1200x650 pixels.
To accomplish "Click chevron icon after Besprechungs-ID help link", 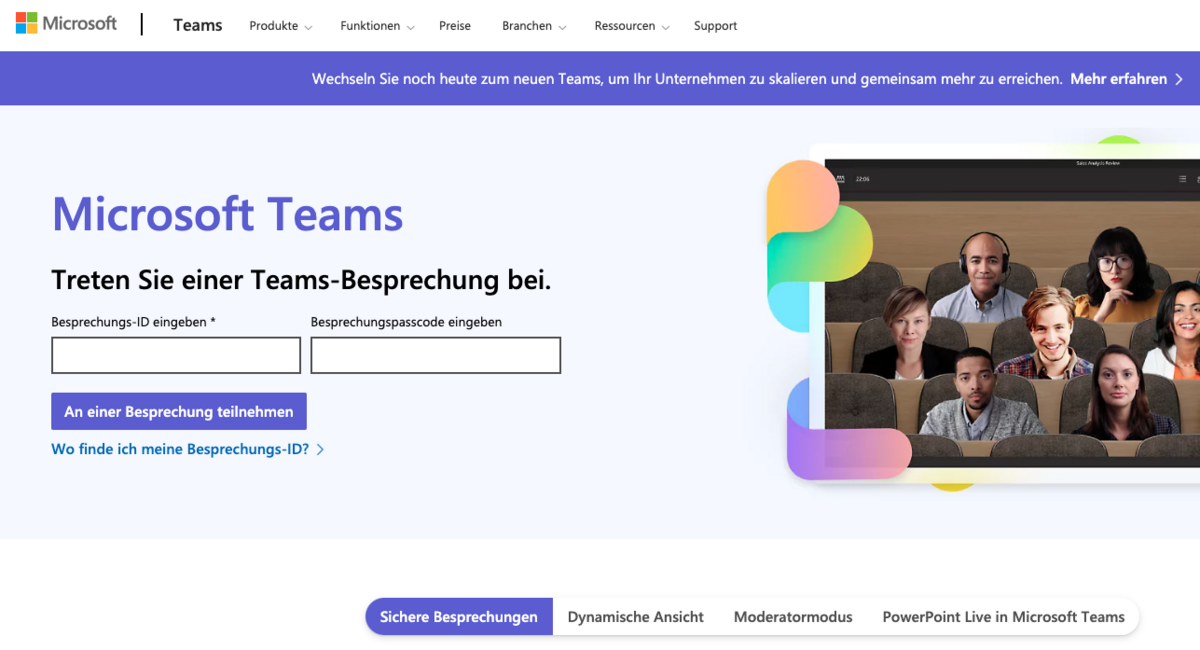I will point(320,450).
